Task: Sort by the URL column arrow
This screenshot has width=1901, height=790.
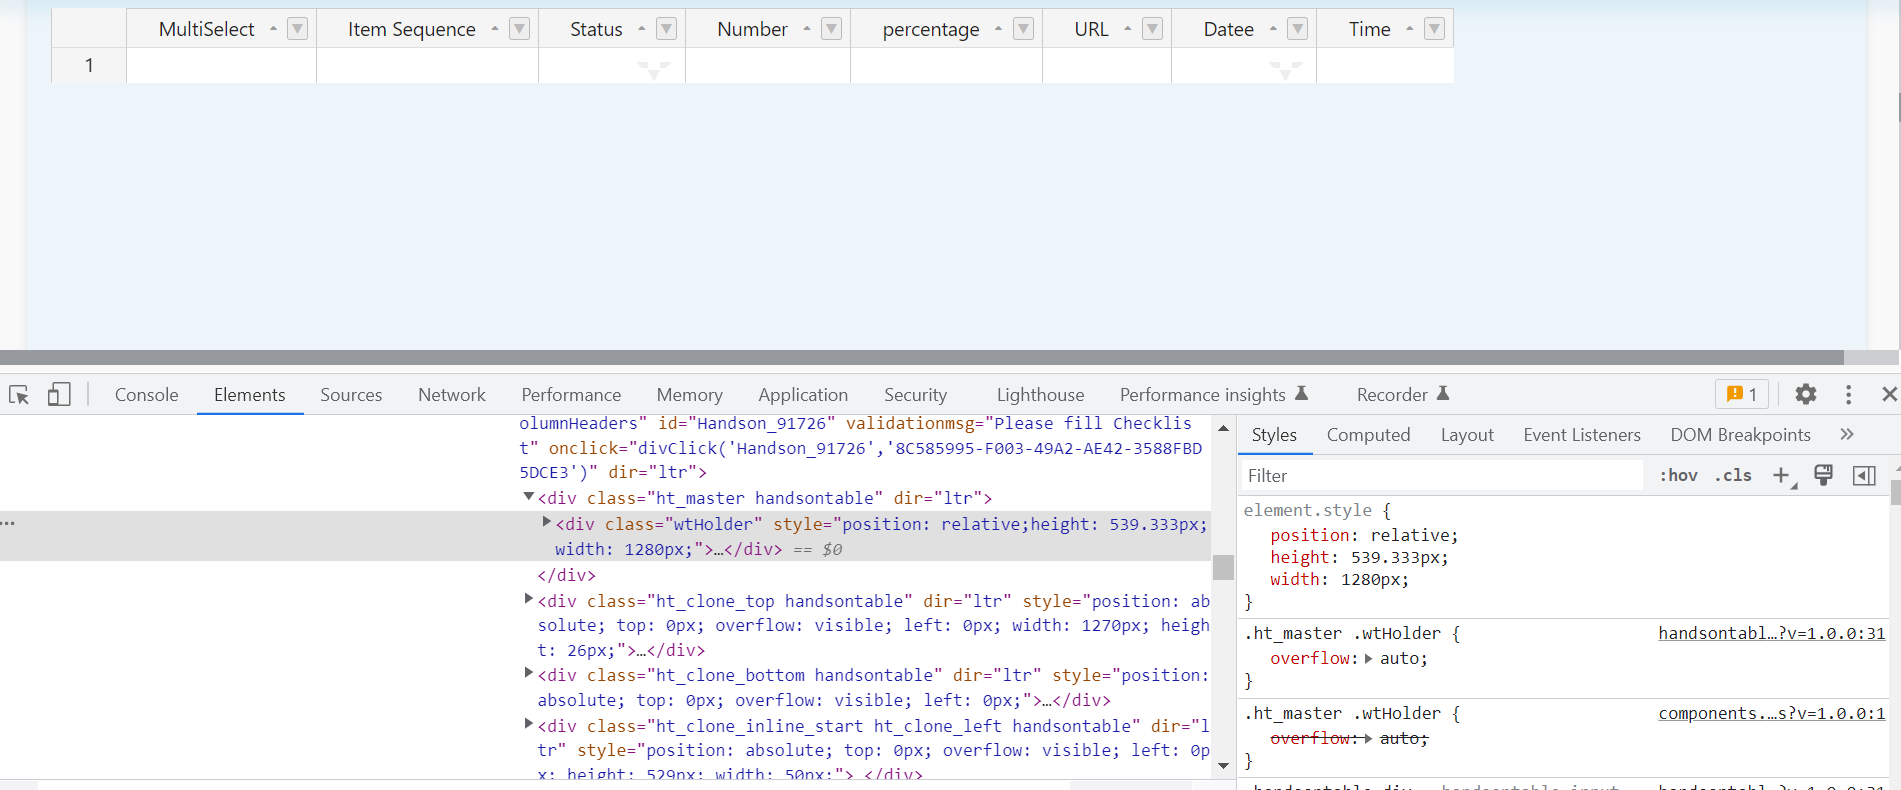Action: coord(1127,29)
